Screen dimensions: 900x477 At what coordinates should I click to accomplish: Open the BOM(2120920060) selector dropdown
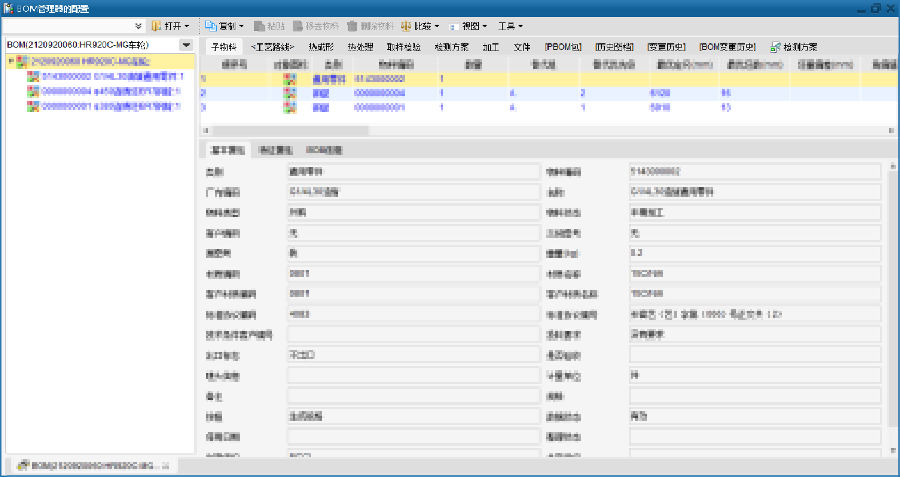click(186, 45)
